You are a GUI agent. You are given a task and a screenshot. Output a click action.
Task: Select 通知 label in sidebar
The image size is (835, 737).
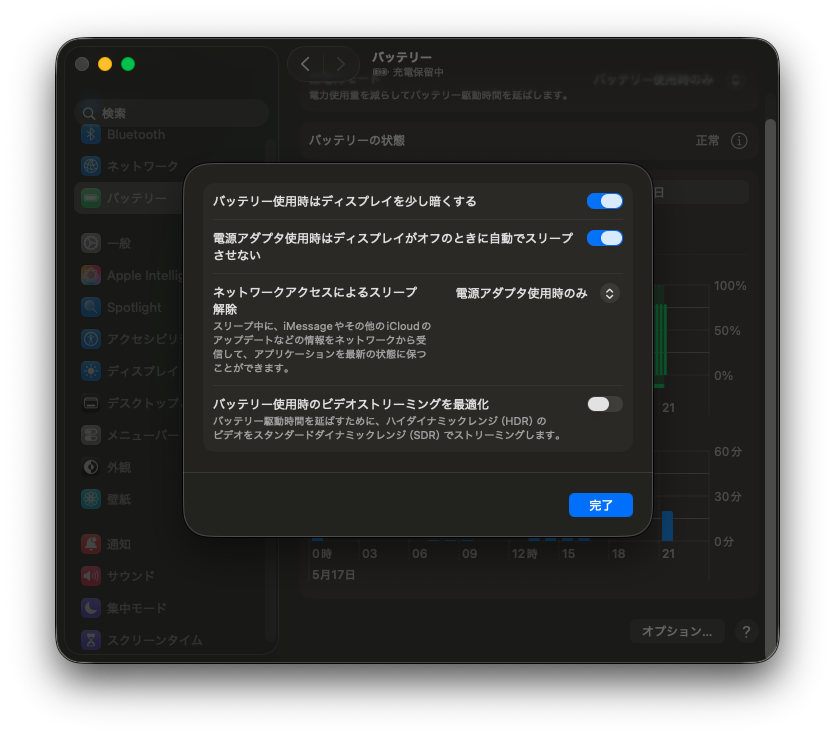[119, 544]
